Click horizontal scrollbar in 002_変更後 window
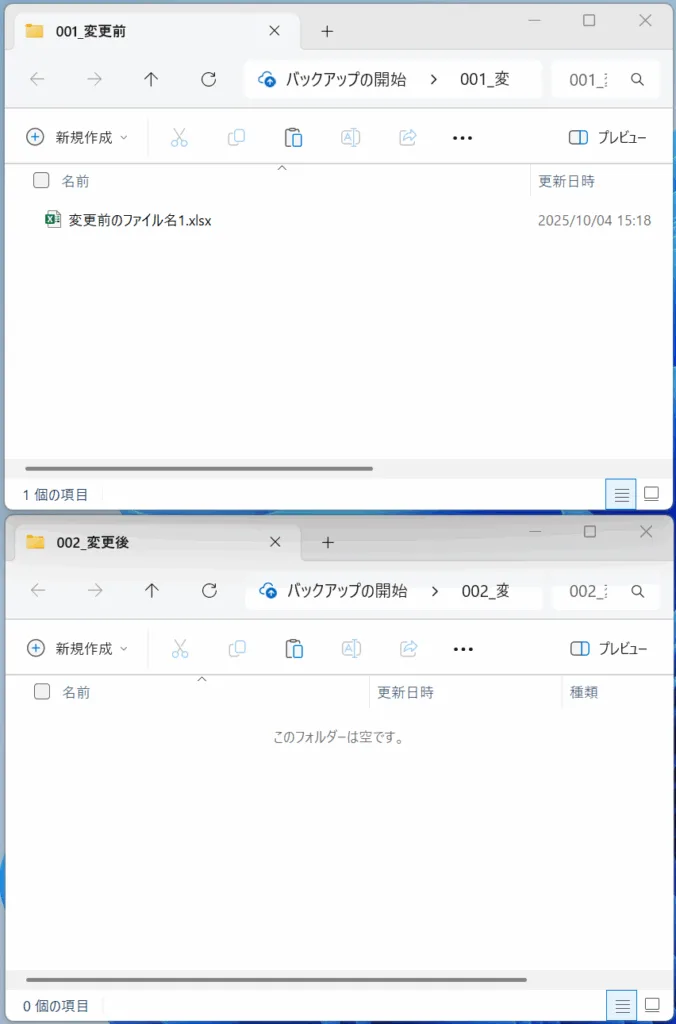This screenshot has width=676, height=1024. pos(276,980)
